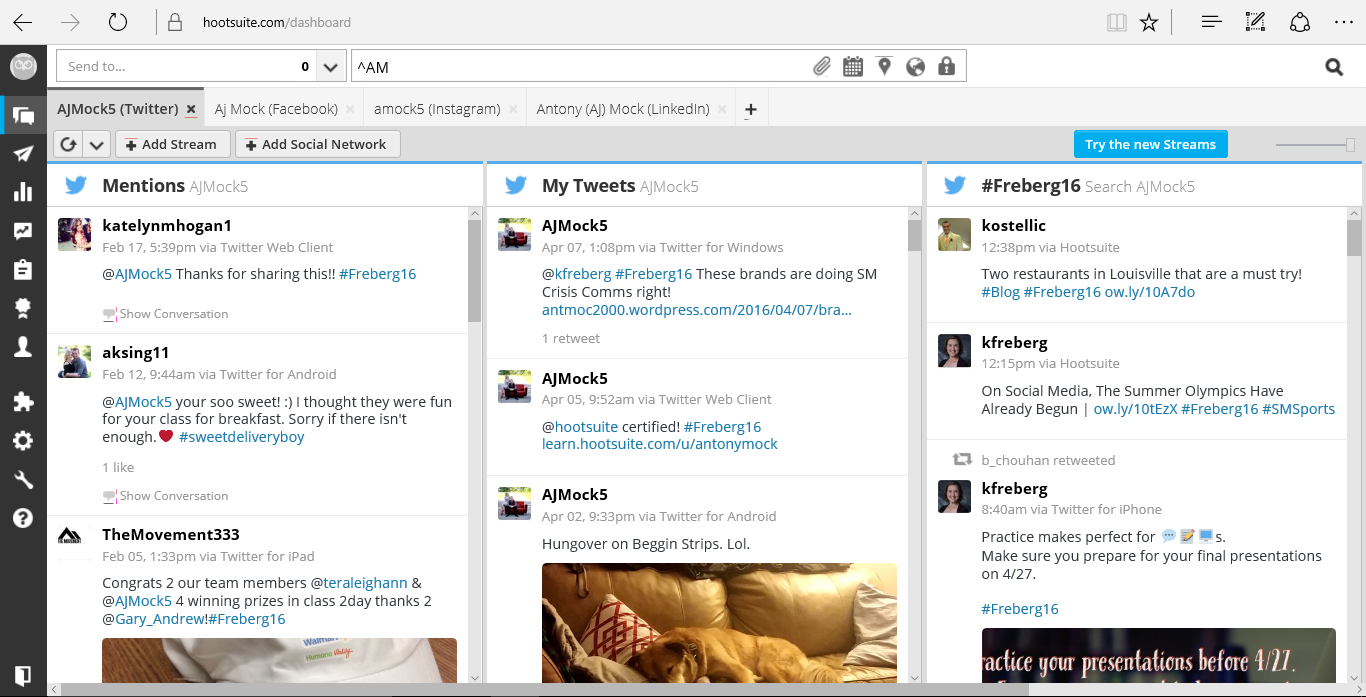
Task: Show Conversation under katelynmhogan1 mention
Action: 173,314
